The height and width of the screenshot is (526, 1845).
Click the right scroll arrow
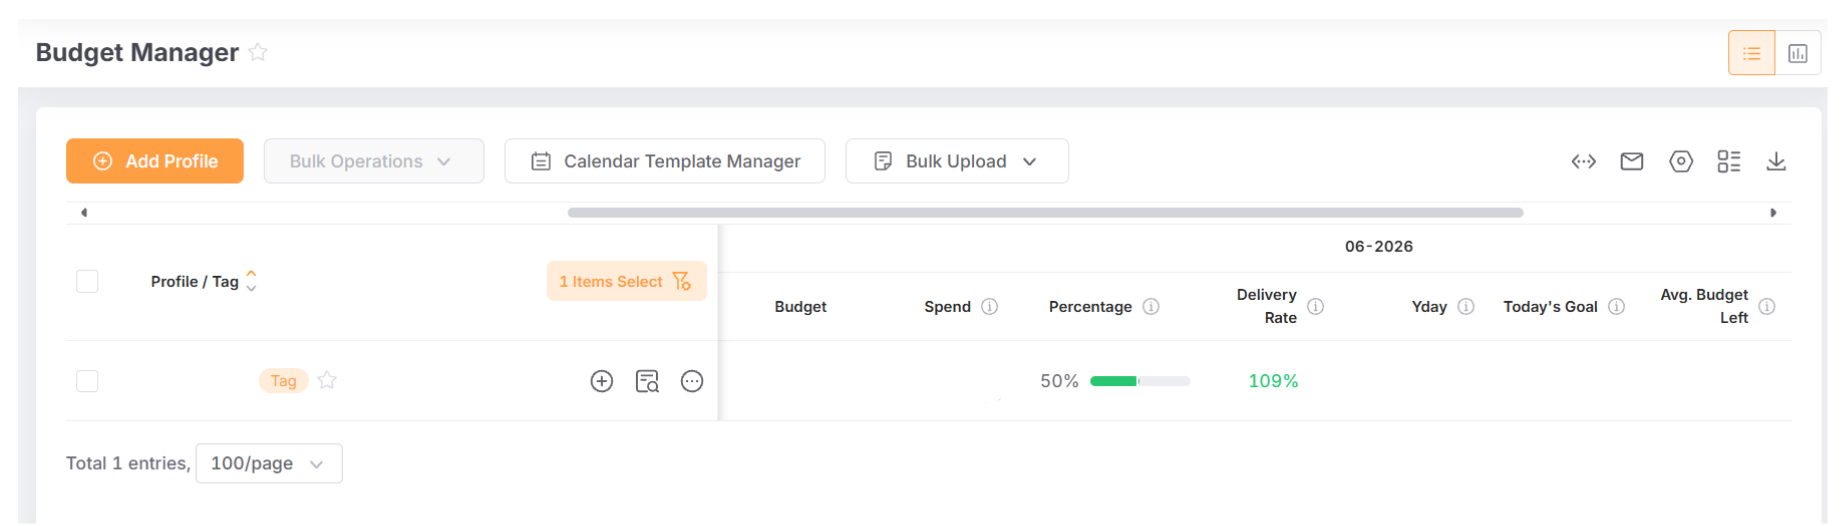pyautogui.click(x=1773, y=213)
